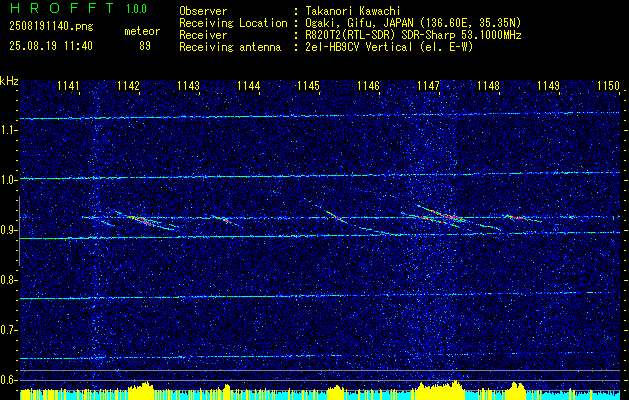
Task: Click the 0.9 frequency axis label
Action: tap(7, 230)
